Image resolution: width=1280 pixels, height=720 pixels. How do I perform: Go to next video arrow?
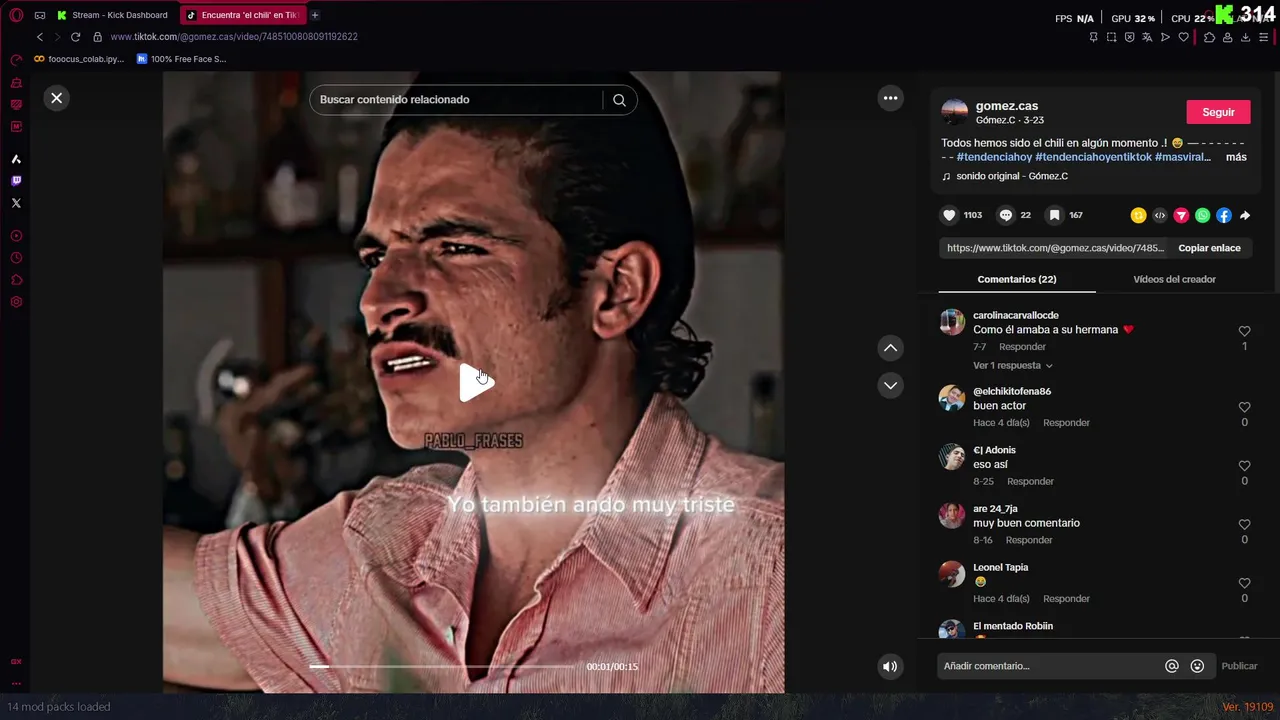[890, 385]
